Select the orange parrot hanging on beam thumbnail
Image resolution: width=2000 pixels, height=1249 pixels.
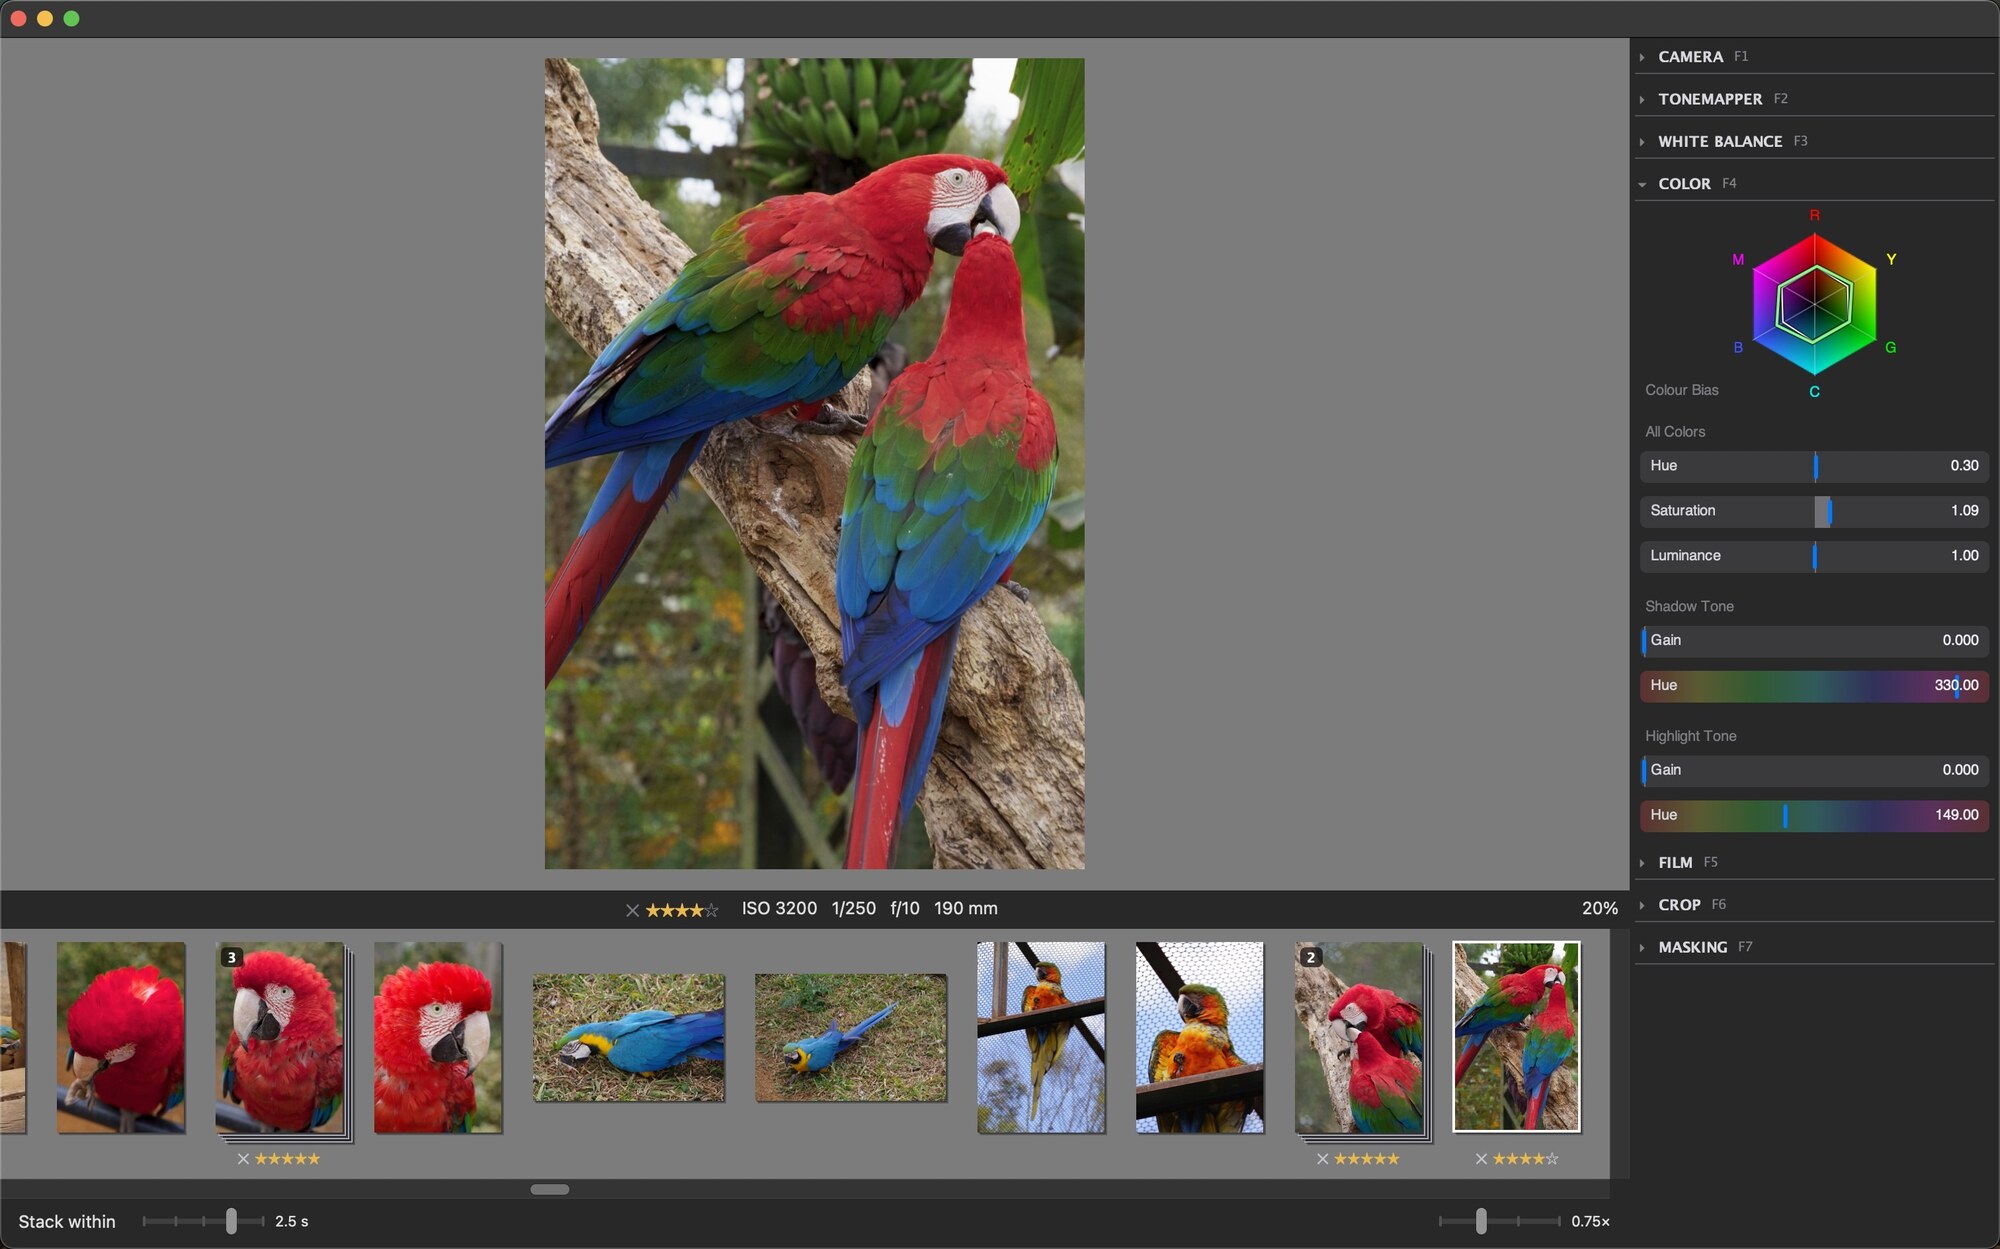coord(1041,1037)
